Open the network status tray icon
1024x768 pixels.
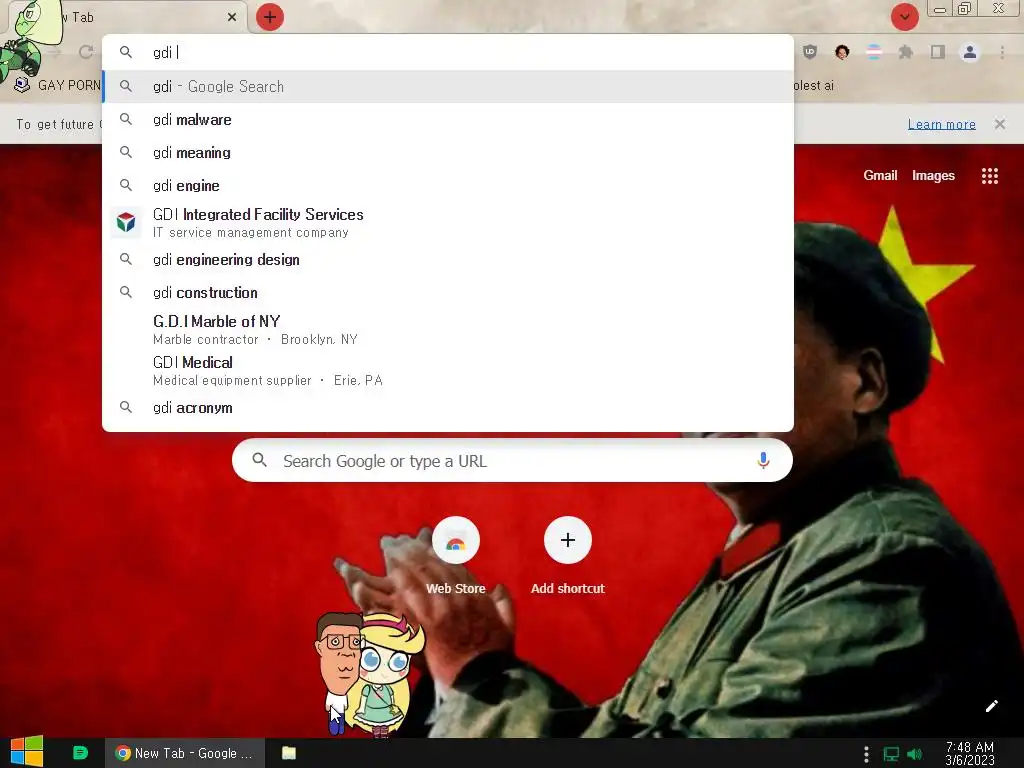pos(891,754)
